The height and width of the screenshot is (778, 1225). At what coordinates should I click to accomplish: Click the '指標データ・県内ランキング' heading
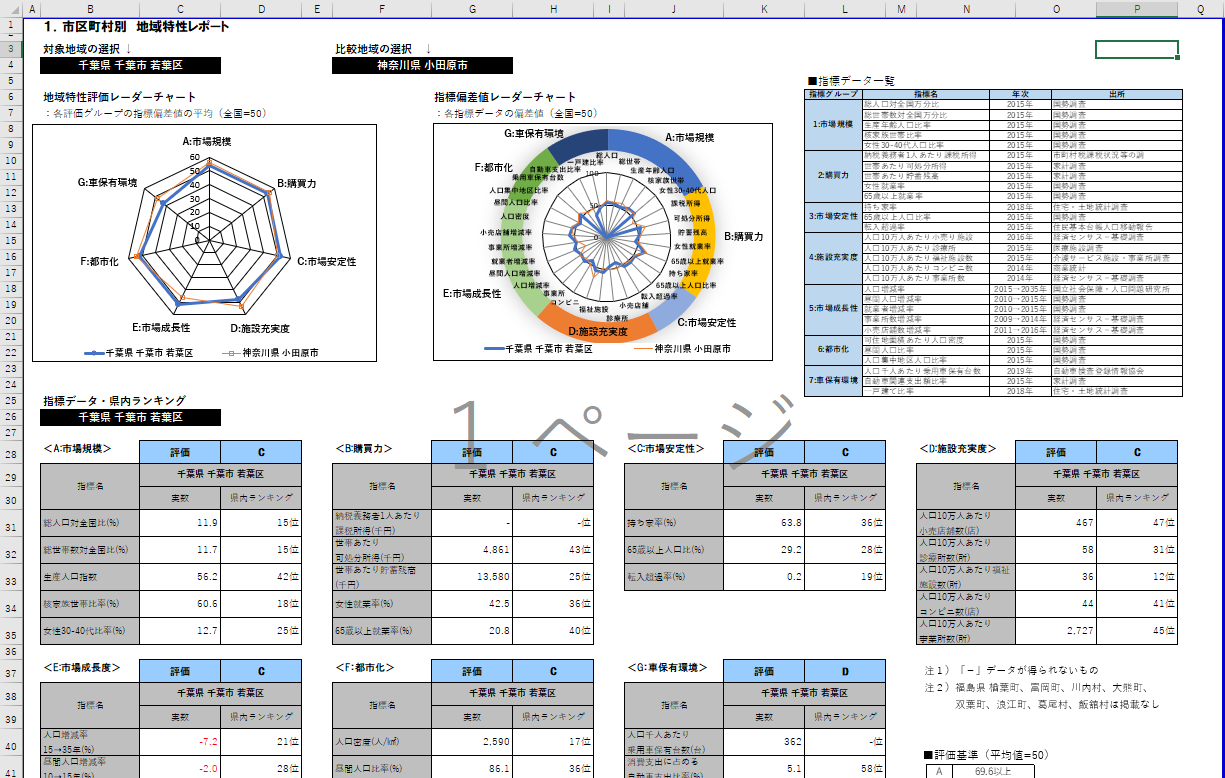114,401
